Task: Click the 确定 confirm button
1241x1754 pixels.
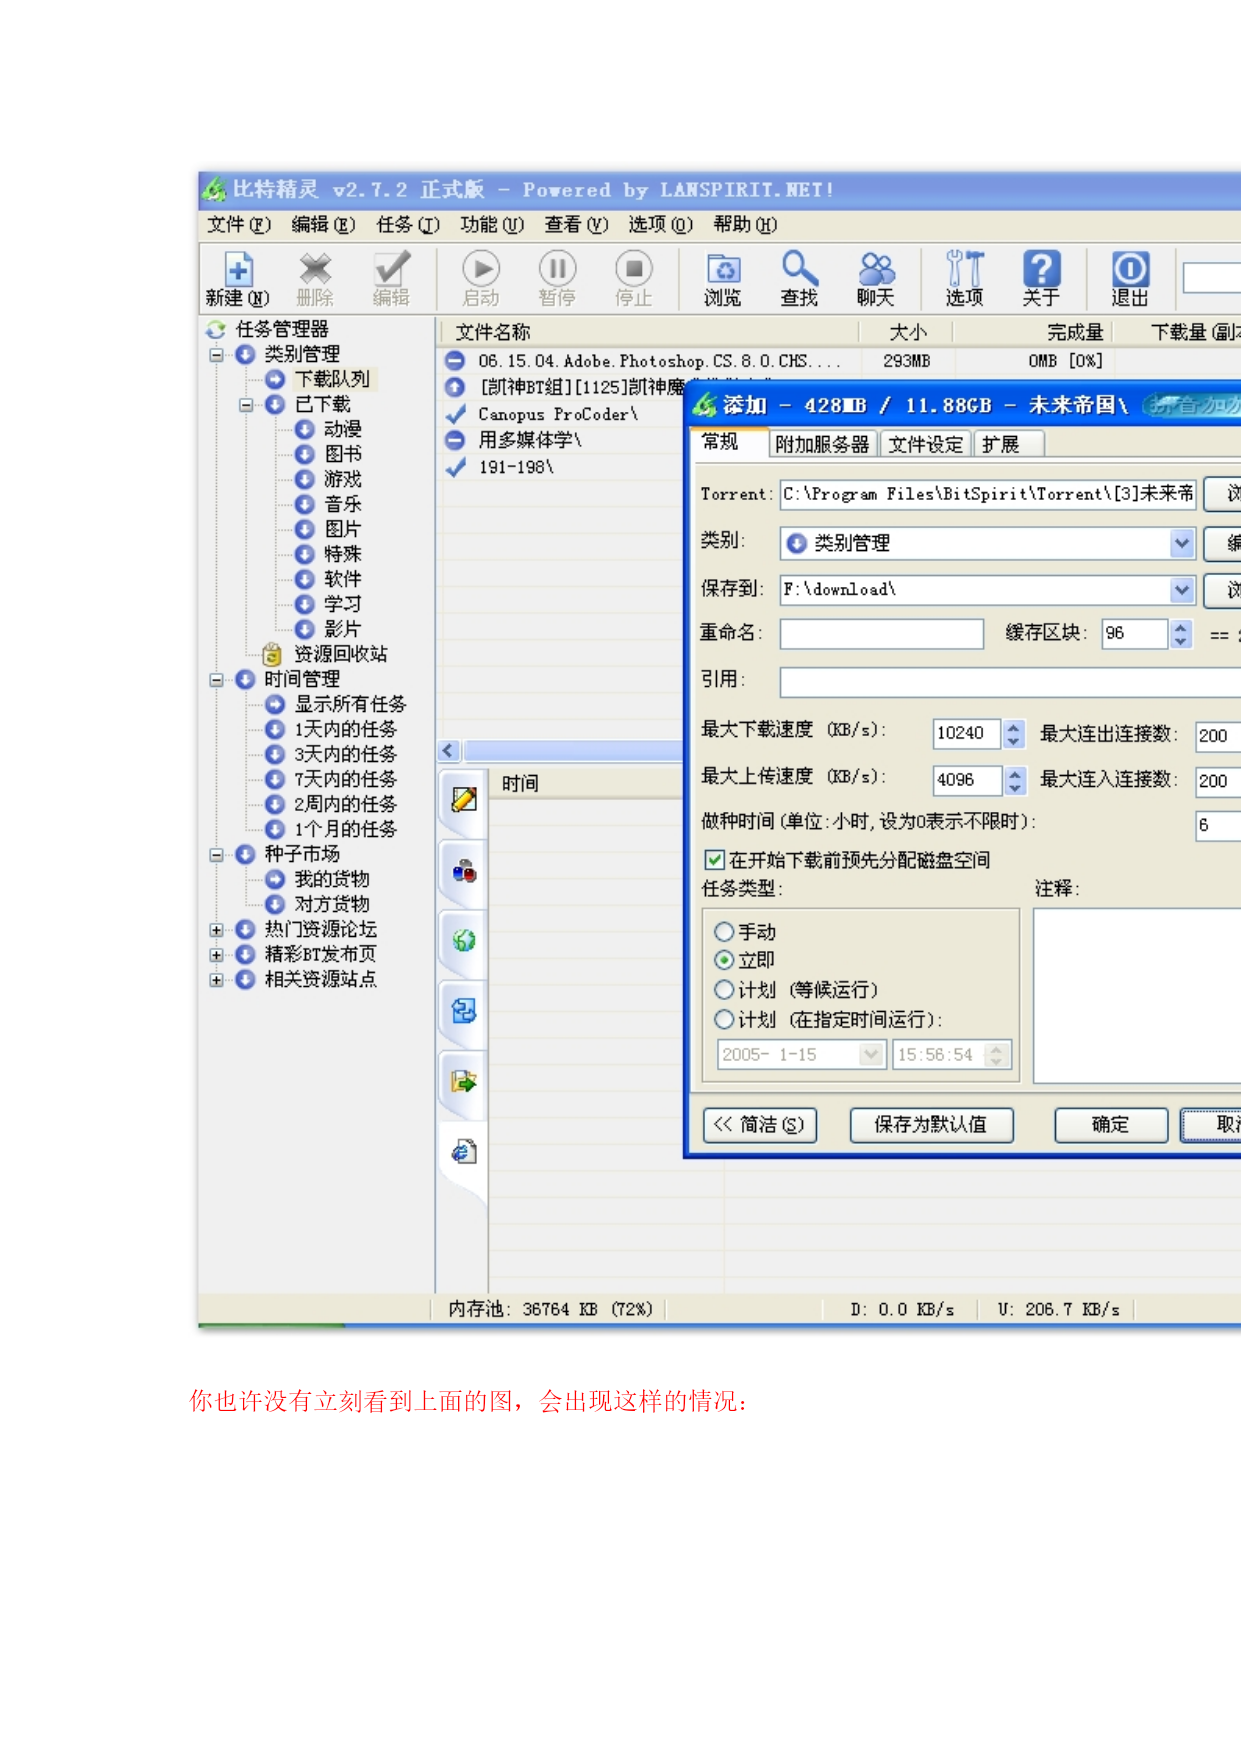Action: pos(1111,1125)
